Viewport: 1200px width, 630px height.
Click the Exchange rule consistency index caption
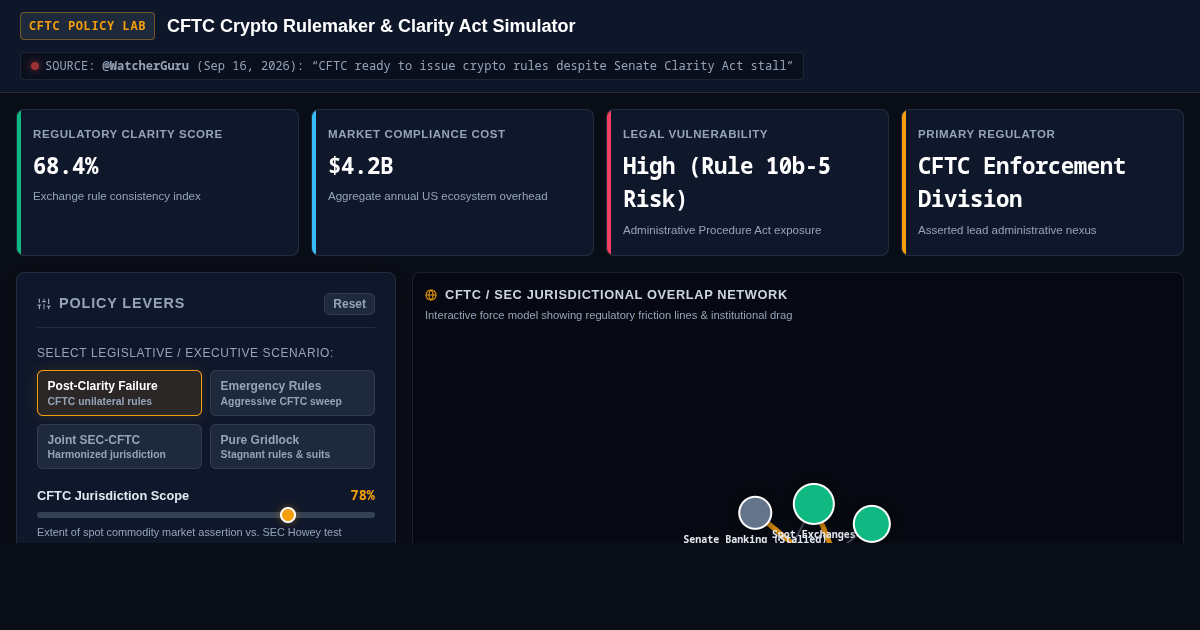(x=117, y=196)
